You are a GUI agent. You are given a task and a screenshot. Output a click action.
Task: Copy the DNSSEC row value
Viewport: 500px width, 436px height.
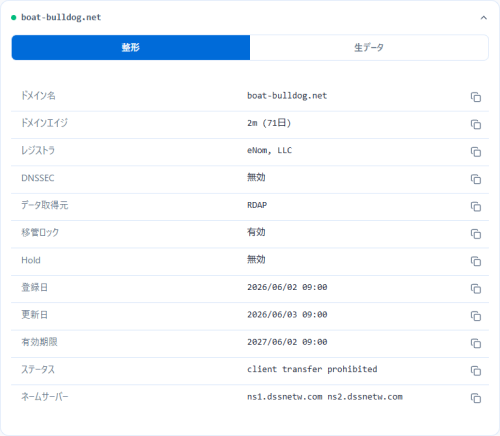click(476, 179)
